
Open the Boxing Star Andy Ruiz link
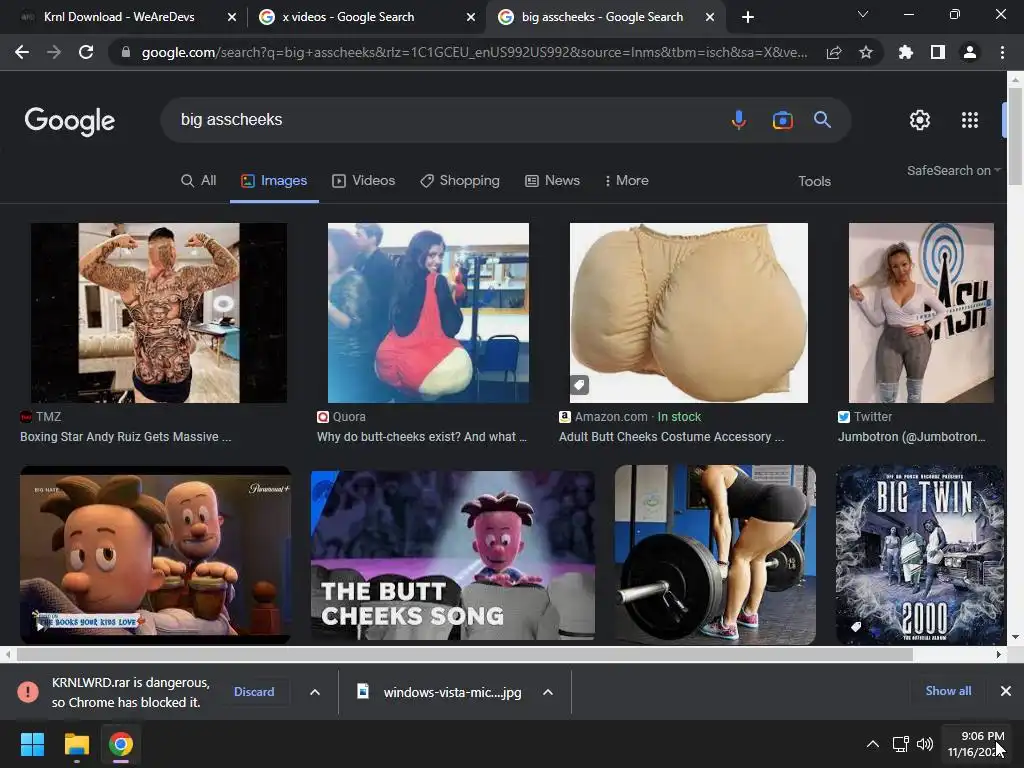(x=125, y=437)
